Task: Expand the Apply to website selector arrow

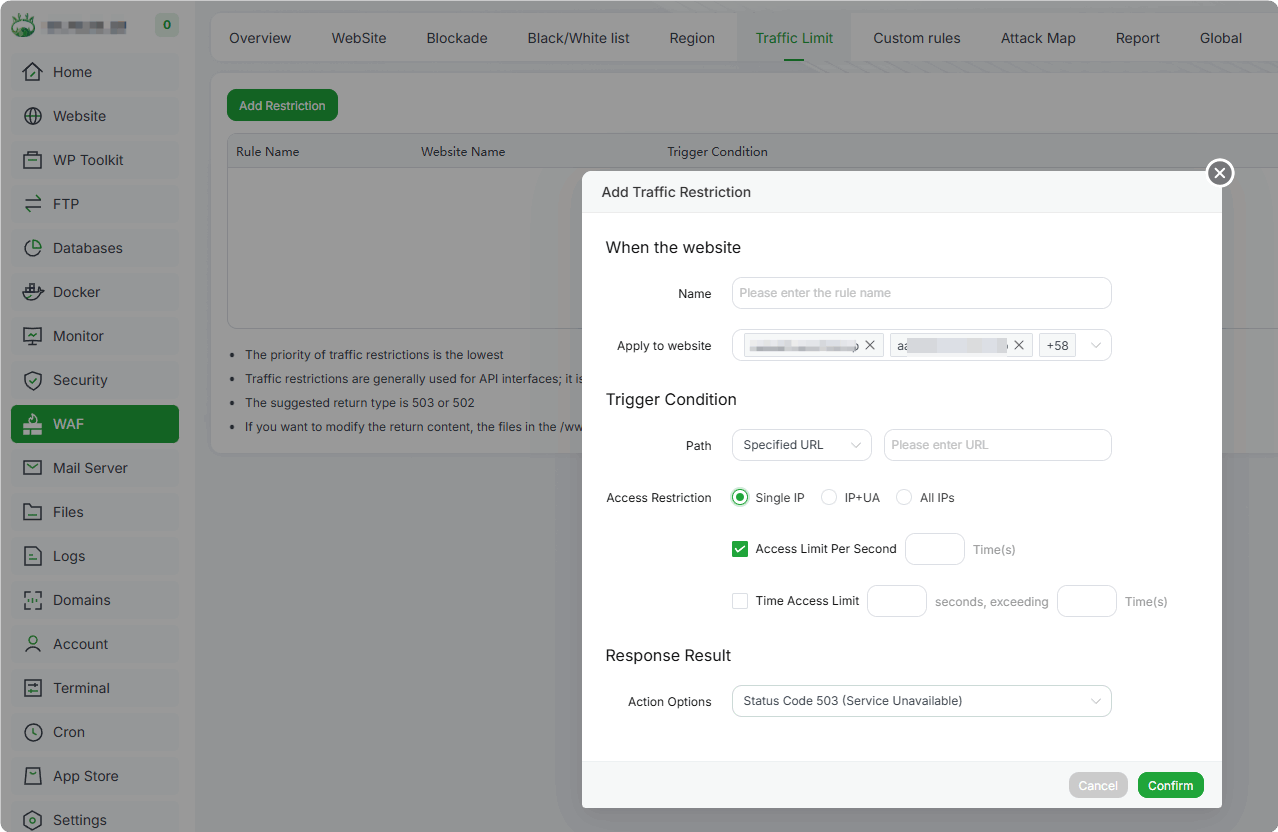Action: [1096, 345]
